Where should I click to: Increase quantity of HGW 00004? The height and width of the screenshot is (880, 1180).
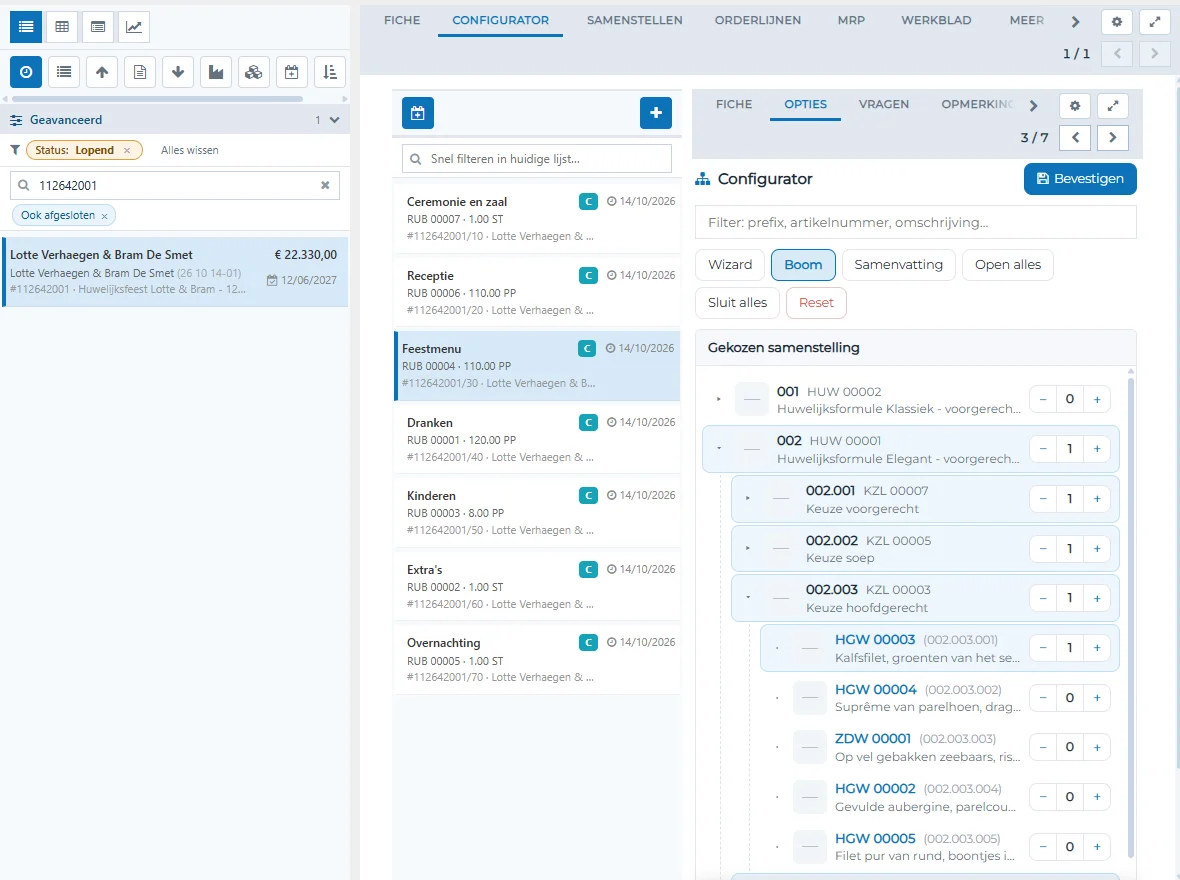(x=1096, y=698)
